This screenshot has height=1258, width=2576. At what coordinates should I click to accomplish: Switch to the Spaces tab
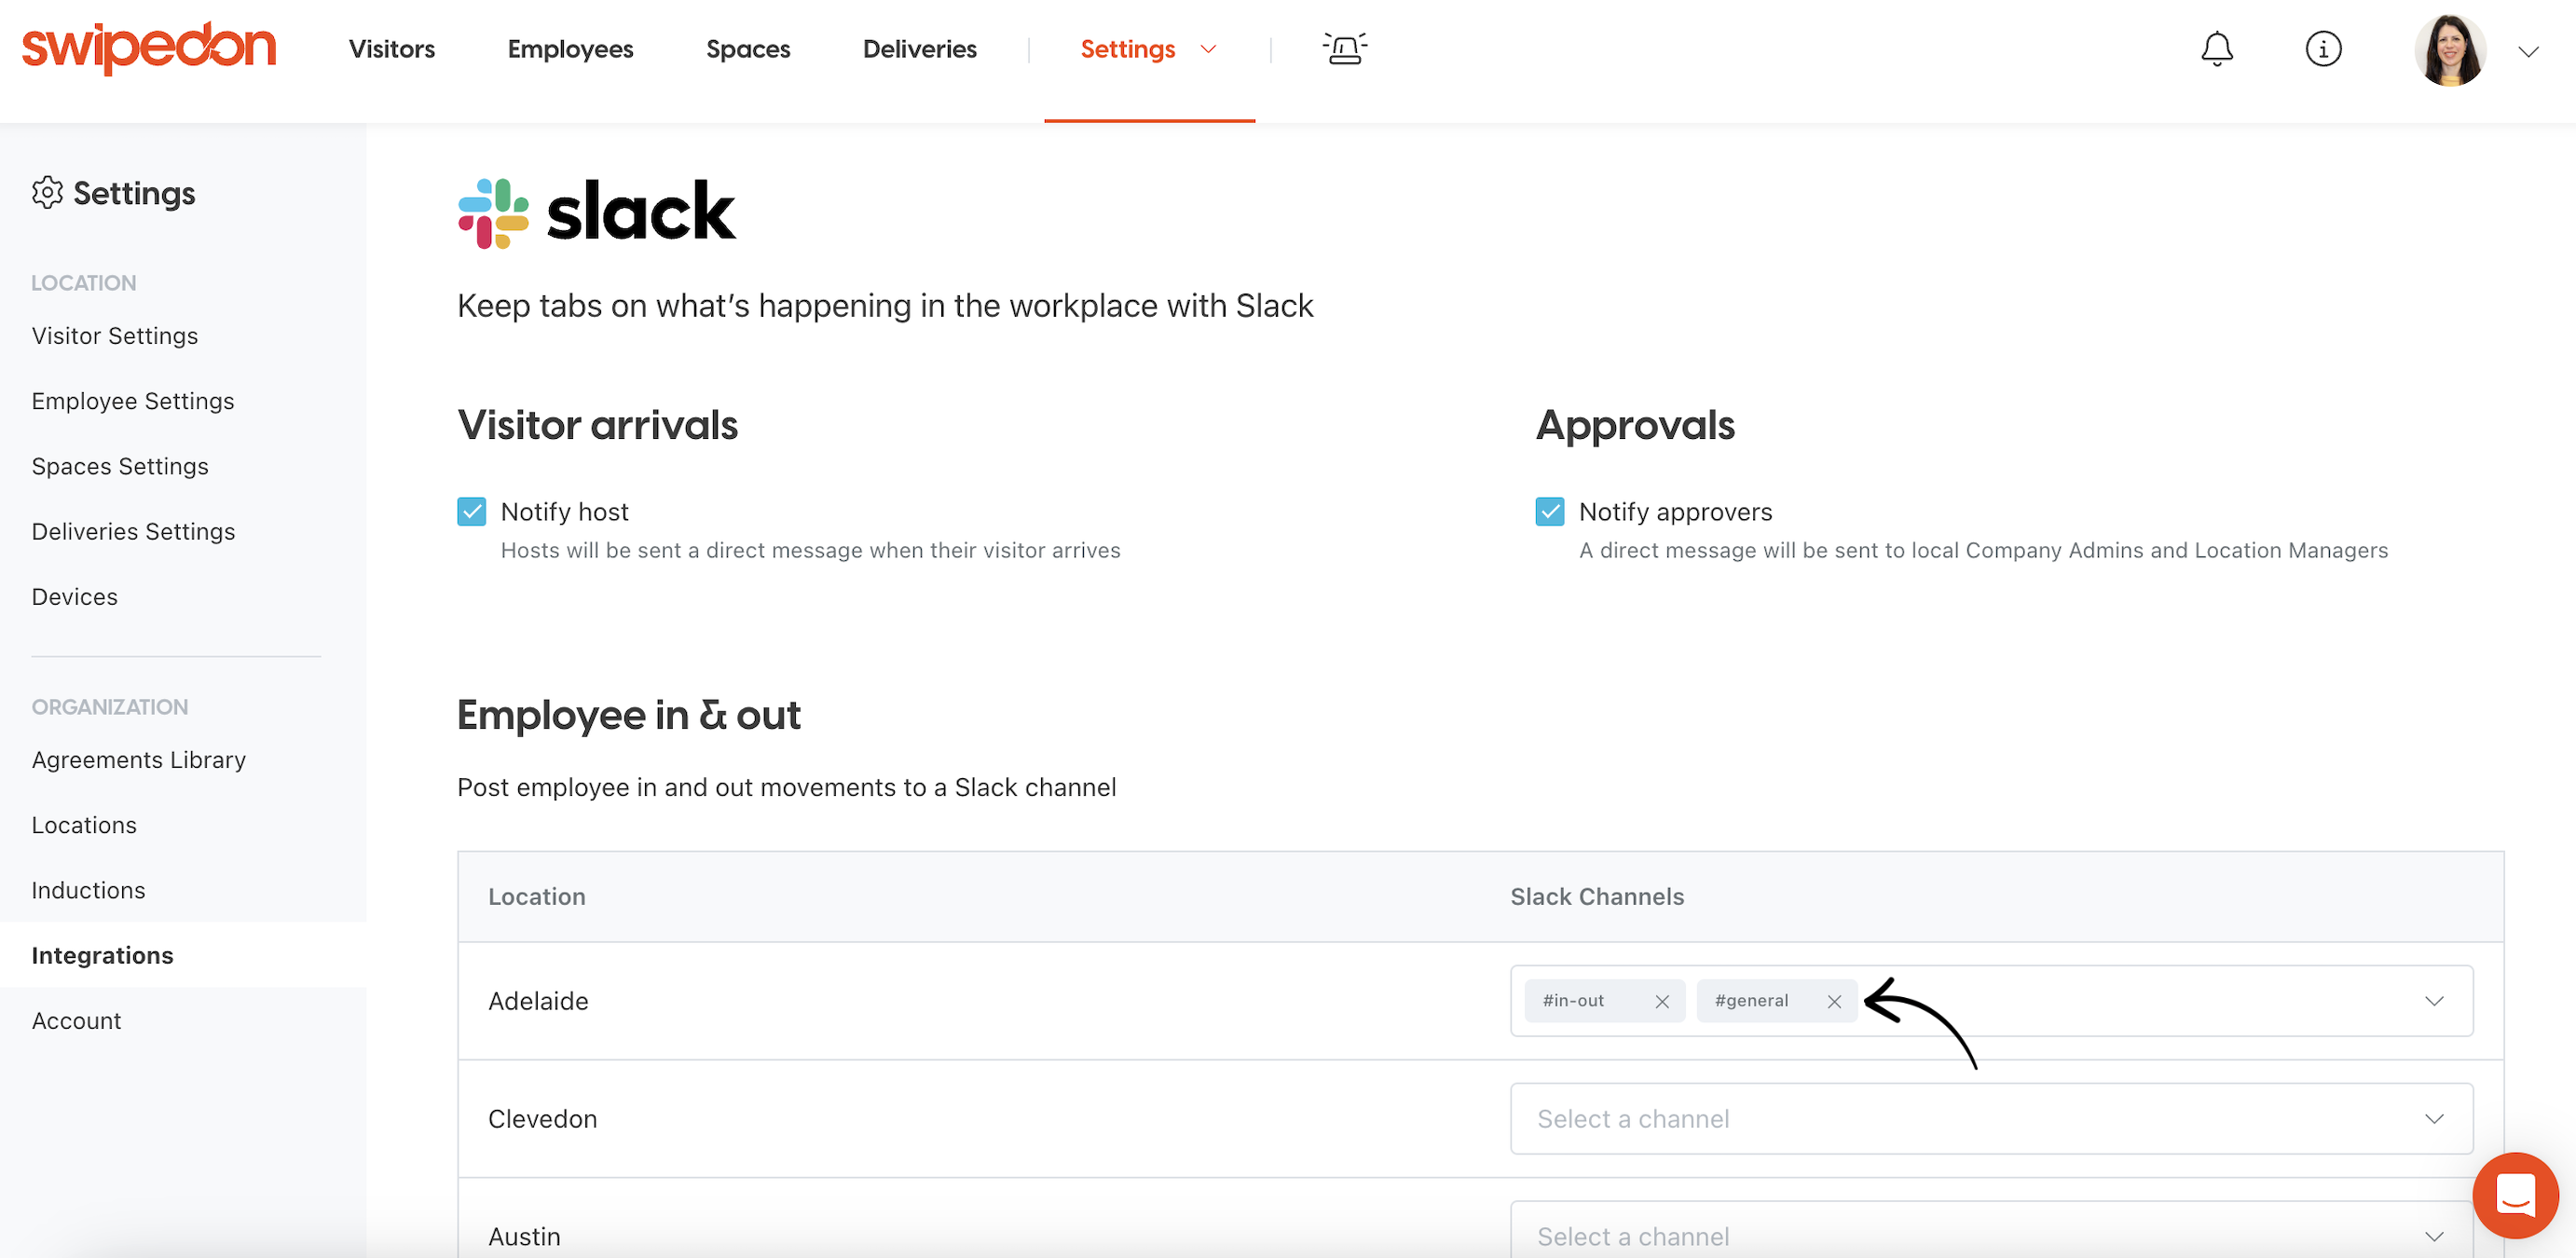pyautogui.click(x=748, y=49)
